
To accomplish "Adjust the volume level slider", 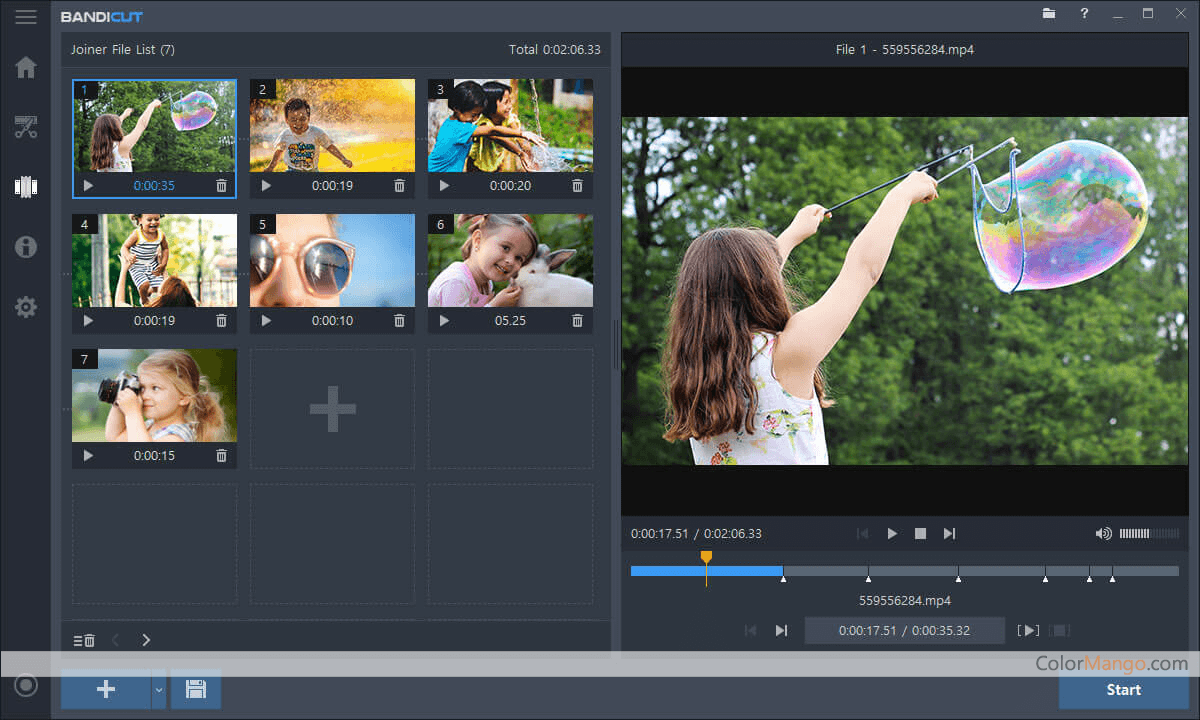I will point(1148,534).
